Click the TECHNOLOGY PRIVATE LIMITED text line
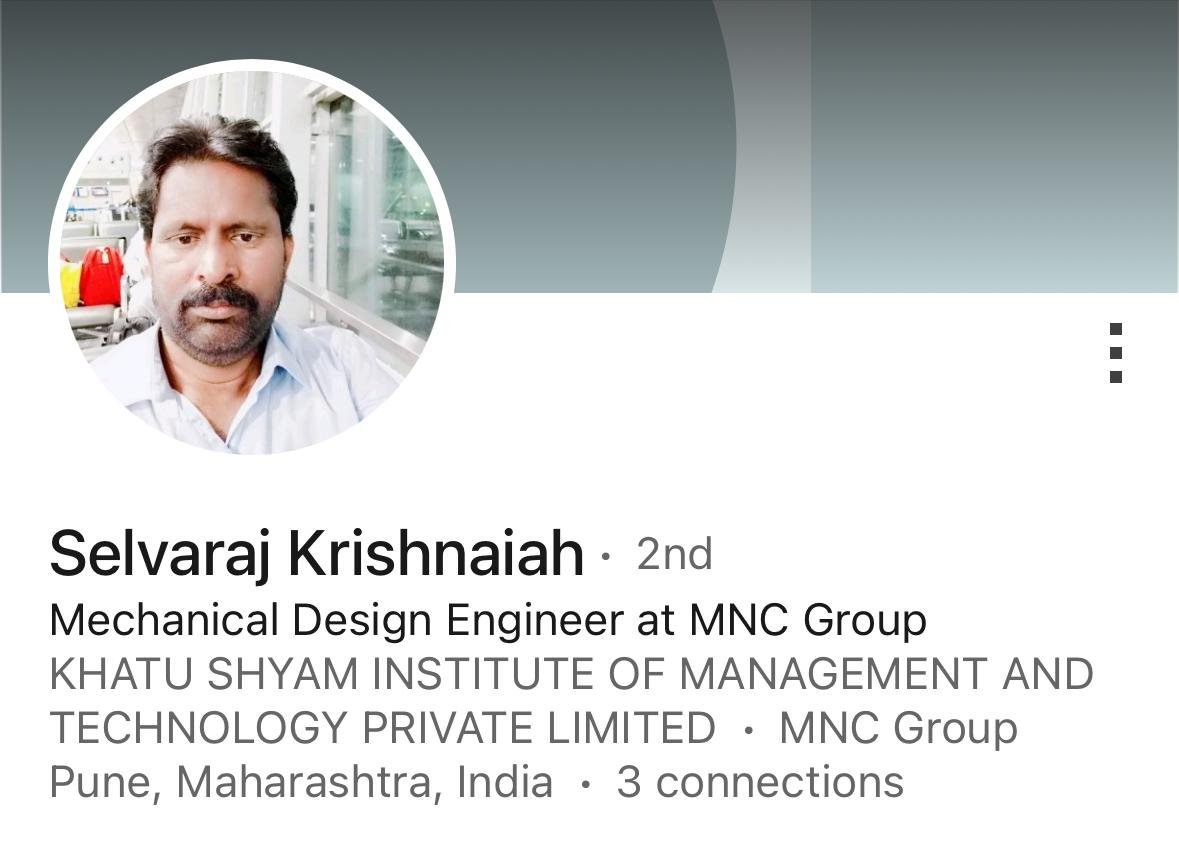This screenshot has height=843, width=1179. pyautogui.click(x=383, y=728)
